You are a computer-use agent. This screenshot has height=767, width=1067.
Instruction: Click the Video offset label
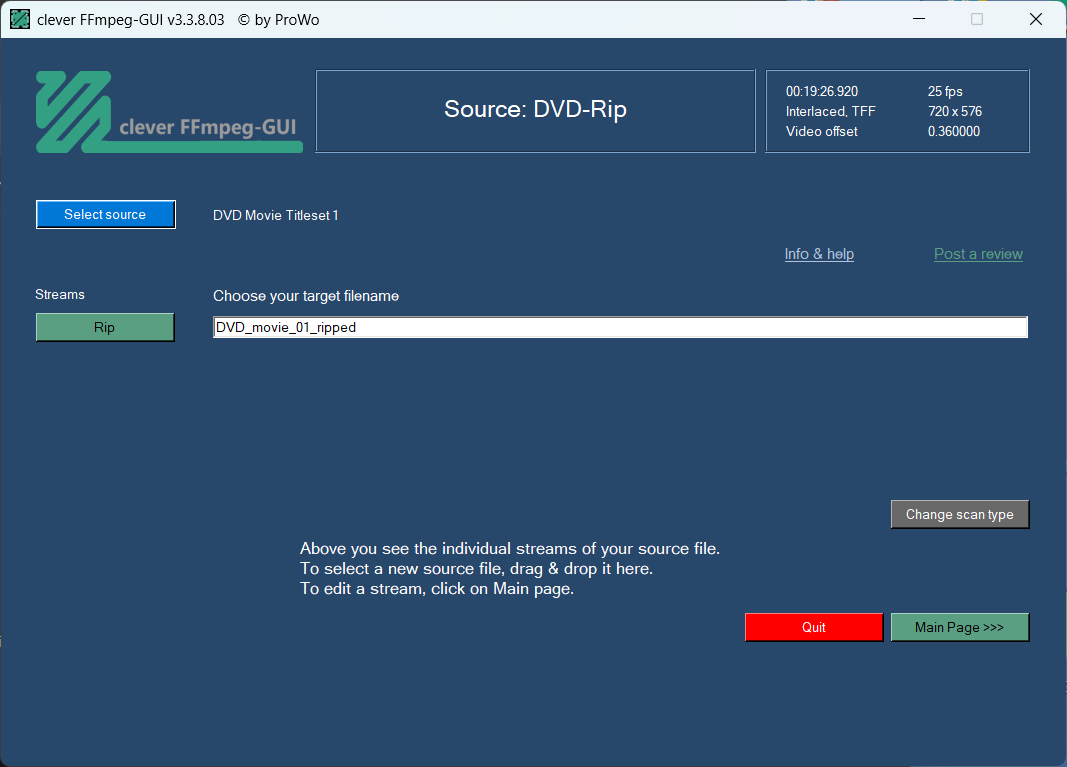point(821,131)
